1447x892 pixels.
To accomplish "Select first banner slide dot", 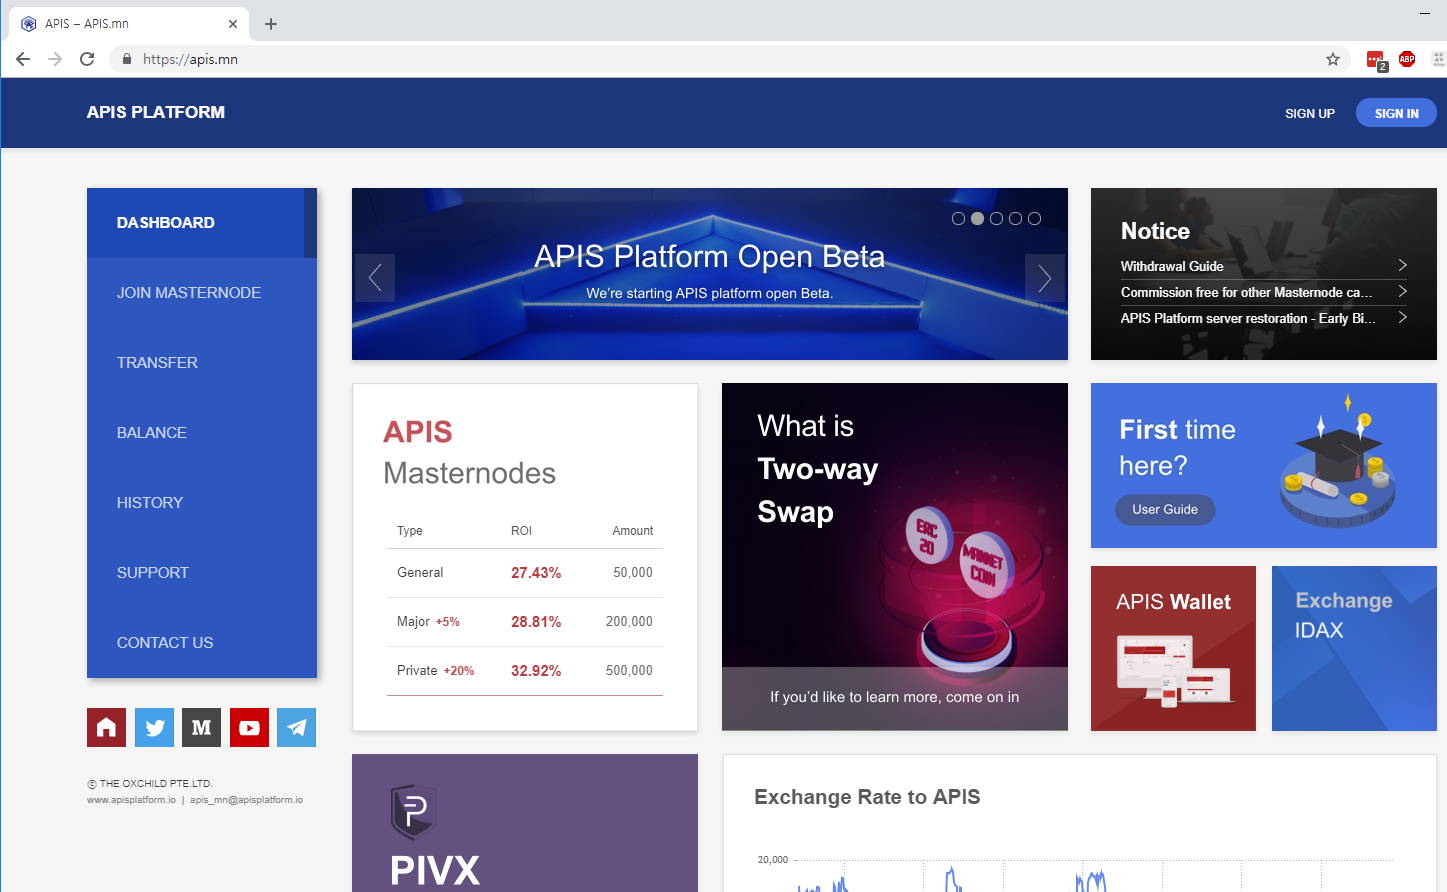I will pos(958,218).
